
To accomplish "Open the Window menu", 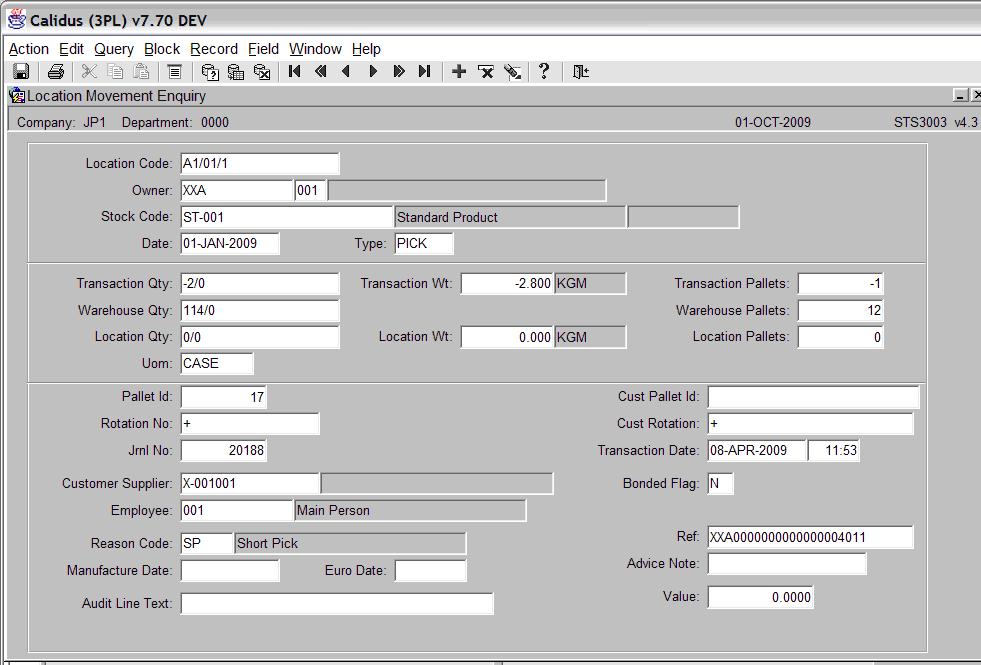I will click(x=315, y=49).
